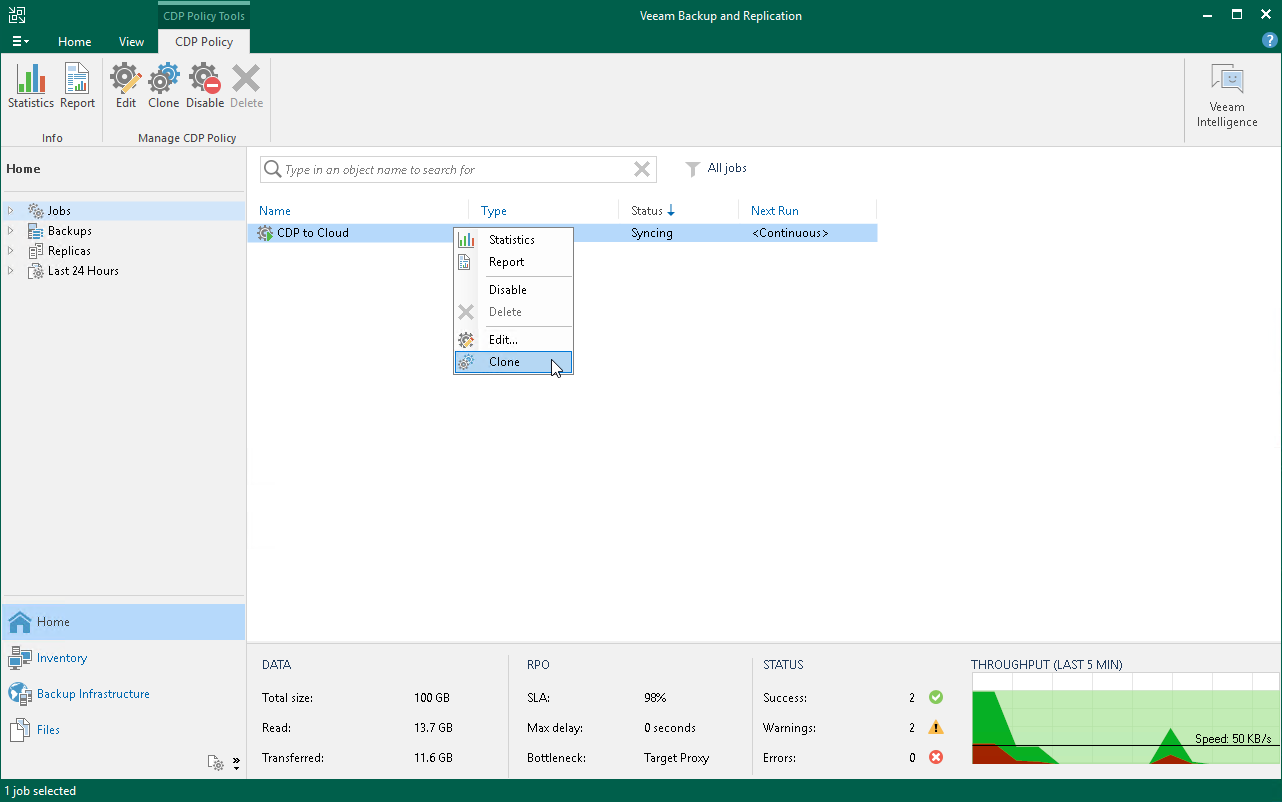Click the 1 job selected status text
Viewport: 1282px width, 802px height.
point(40,791)
